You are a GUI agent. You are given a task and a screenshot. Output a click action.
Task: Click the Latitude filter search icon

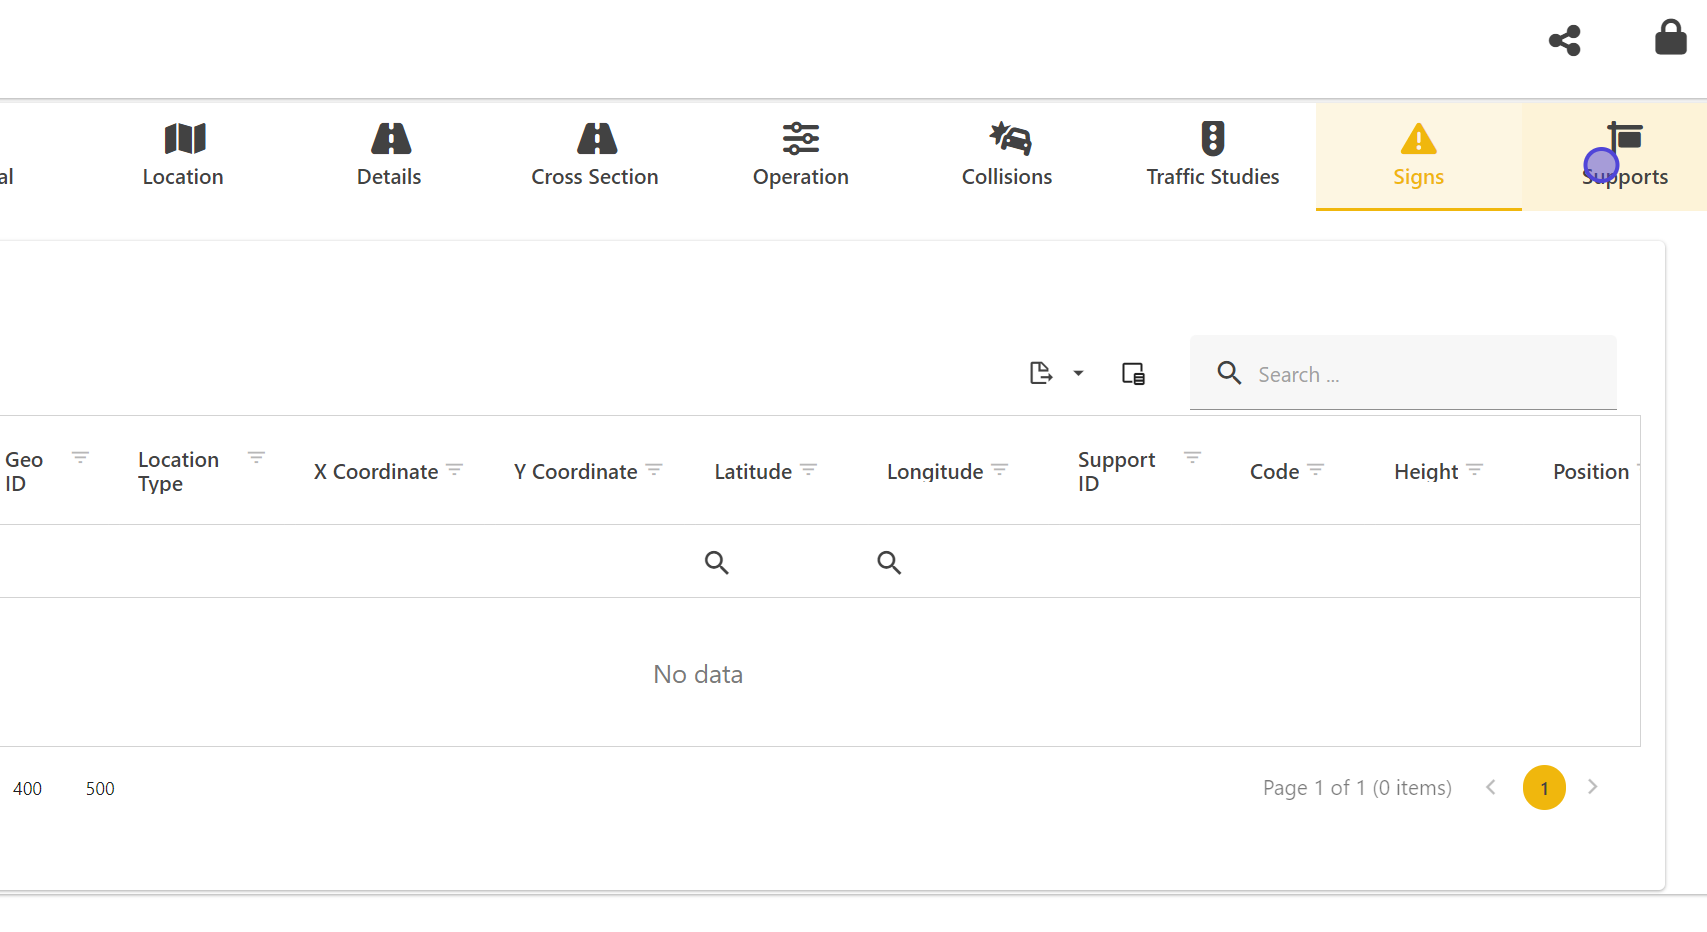point(716,562)
